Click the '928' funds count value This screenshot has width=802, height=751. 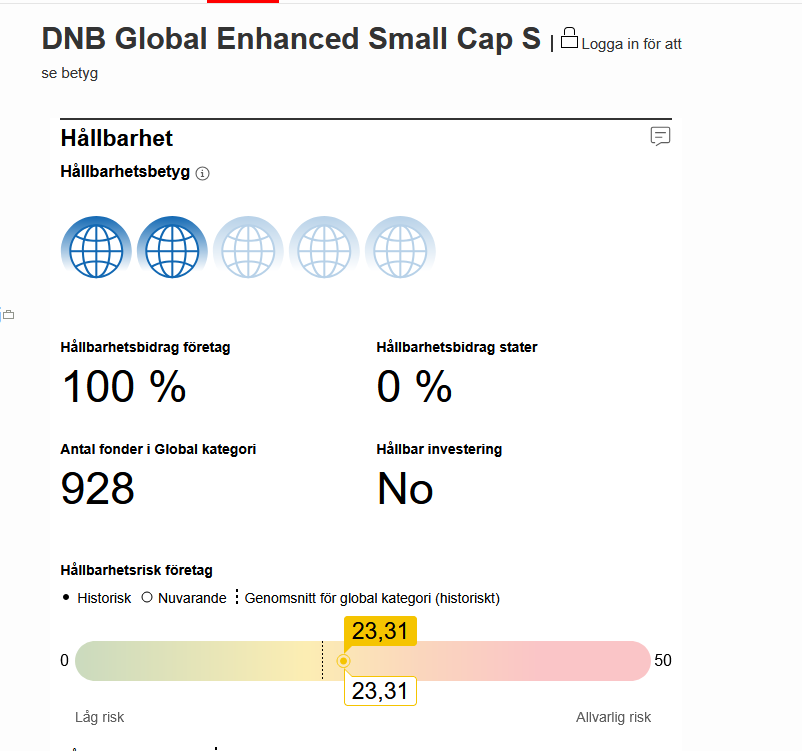98,489
